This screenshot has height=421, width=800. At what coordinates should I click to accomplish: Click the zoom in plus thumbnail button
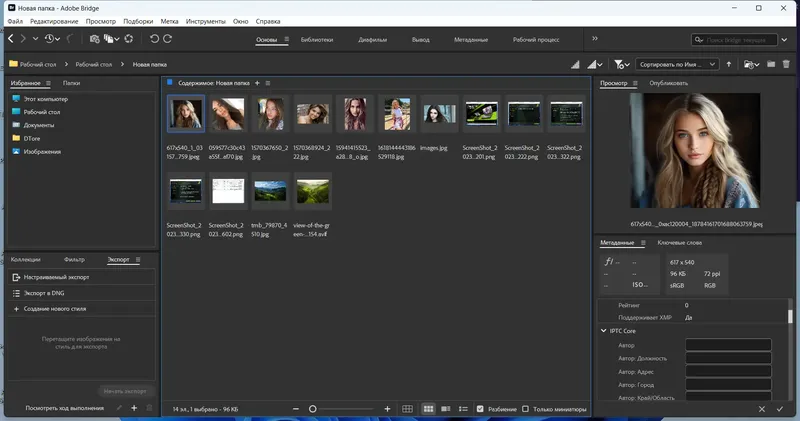pyautogui.click(x=387, y=409)
